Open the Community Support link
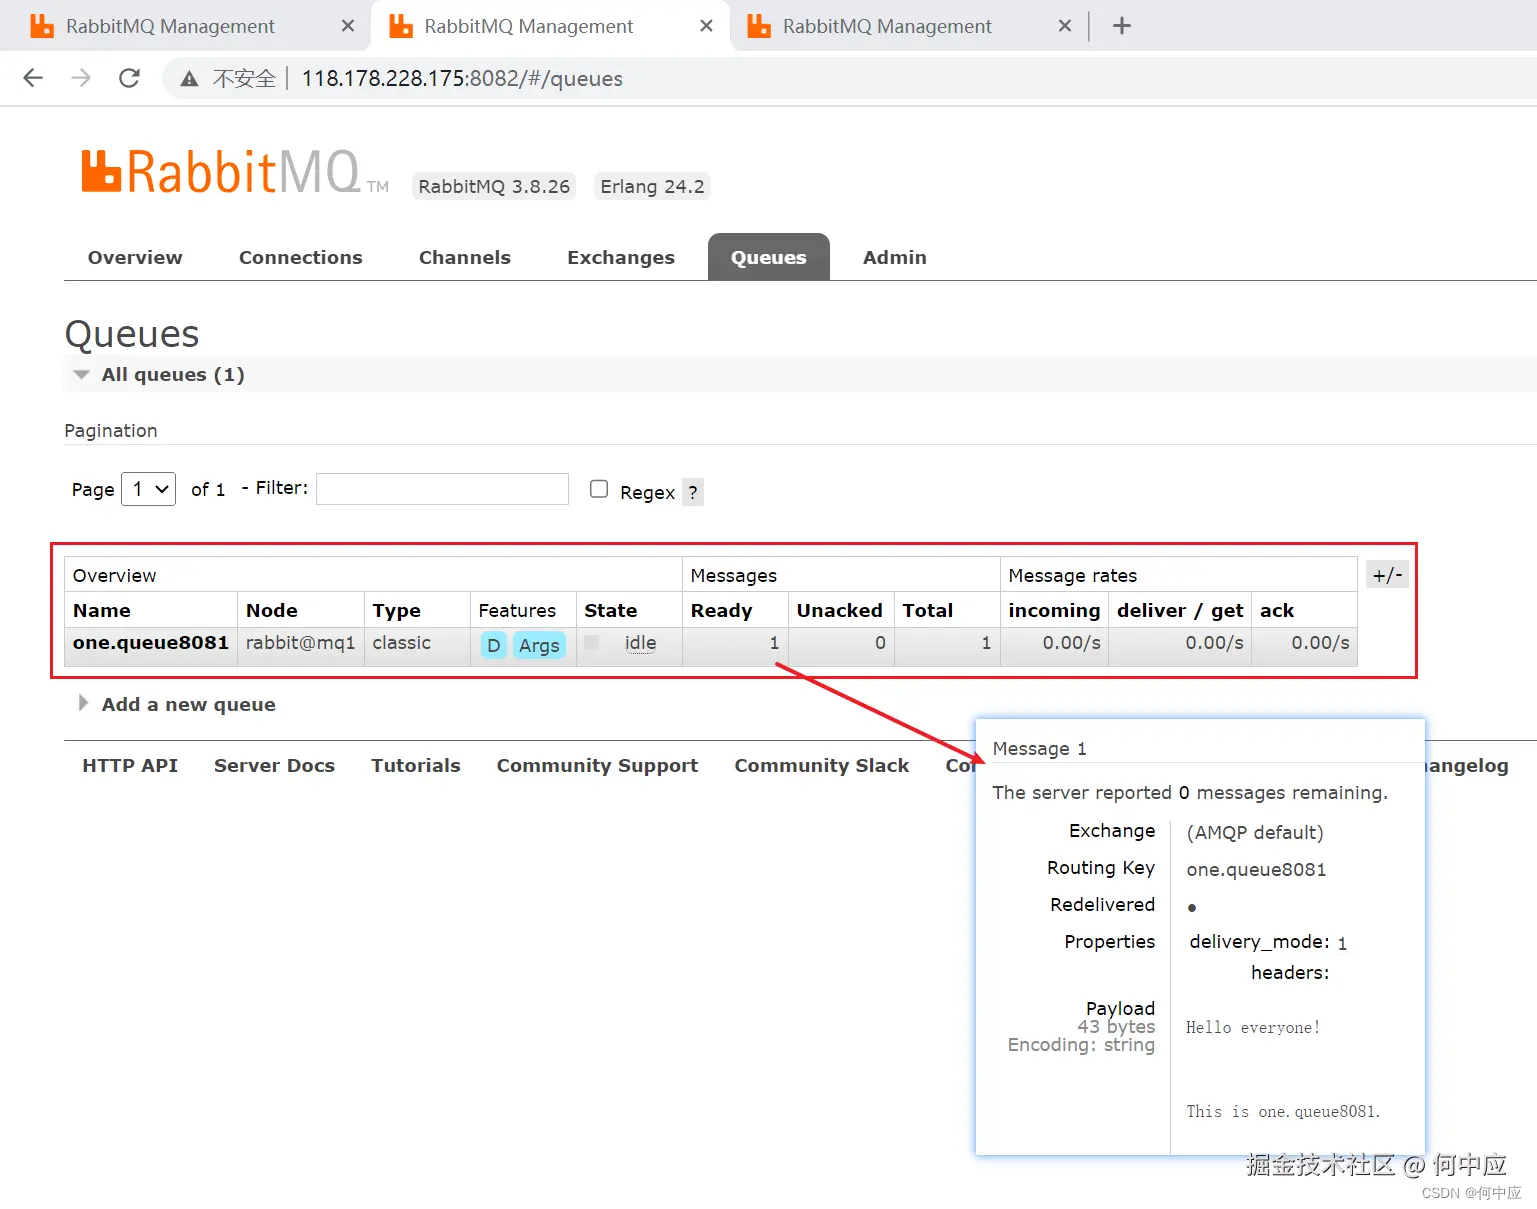This screenshot has height=1209, width=1537. pos(597,765)
